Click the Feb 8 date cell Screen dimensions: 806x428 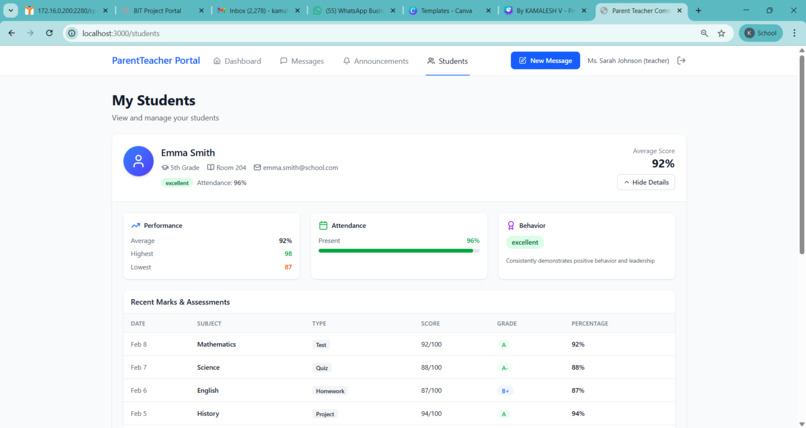139,344
